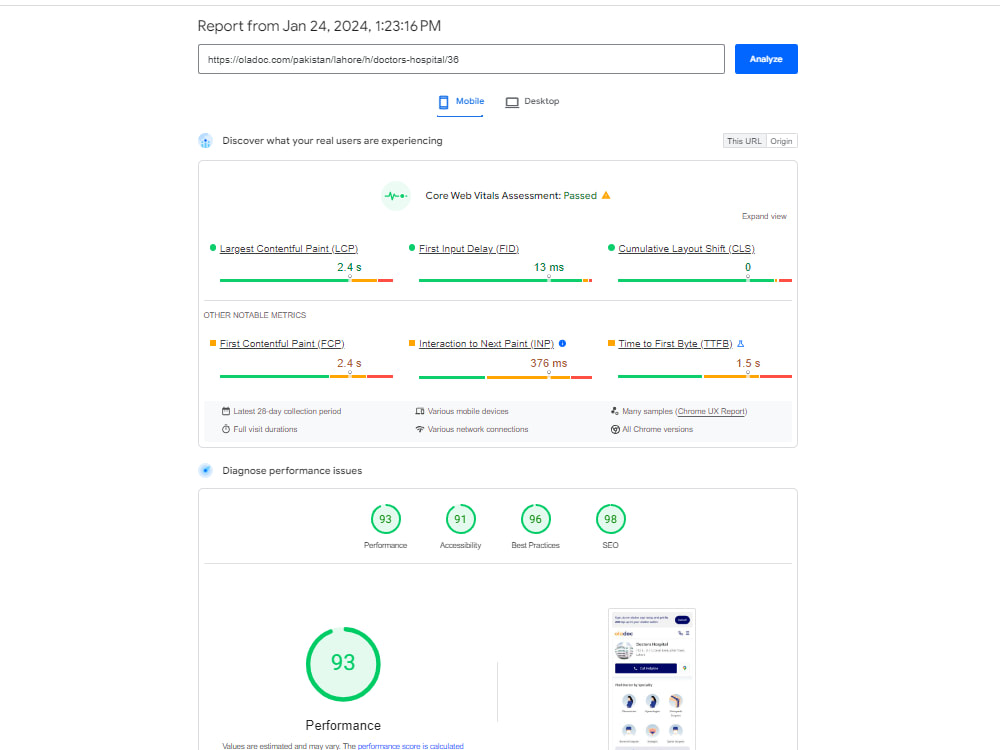
Task: Click the TTFB value 1.5 s
Action: (748, 363)
